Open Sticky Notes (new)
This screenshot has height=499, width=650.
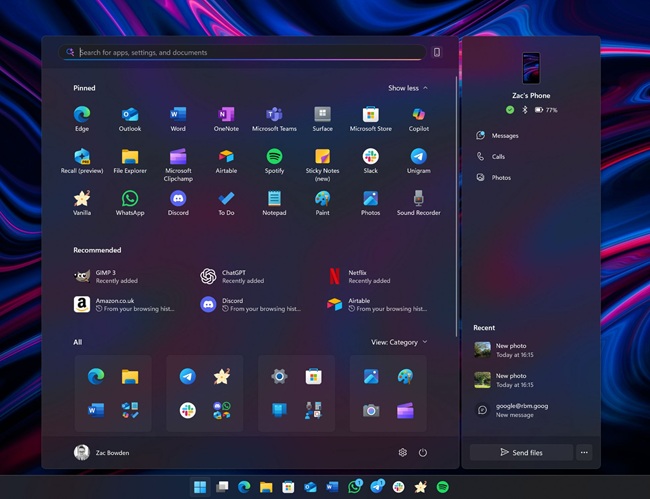tap(322, 165)
